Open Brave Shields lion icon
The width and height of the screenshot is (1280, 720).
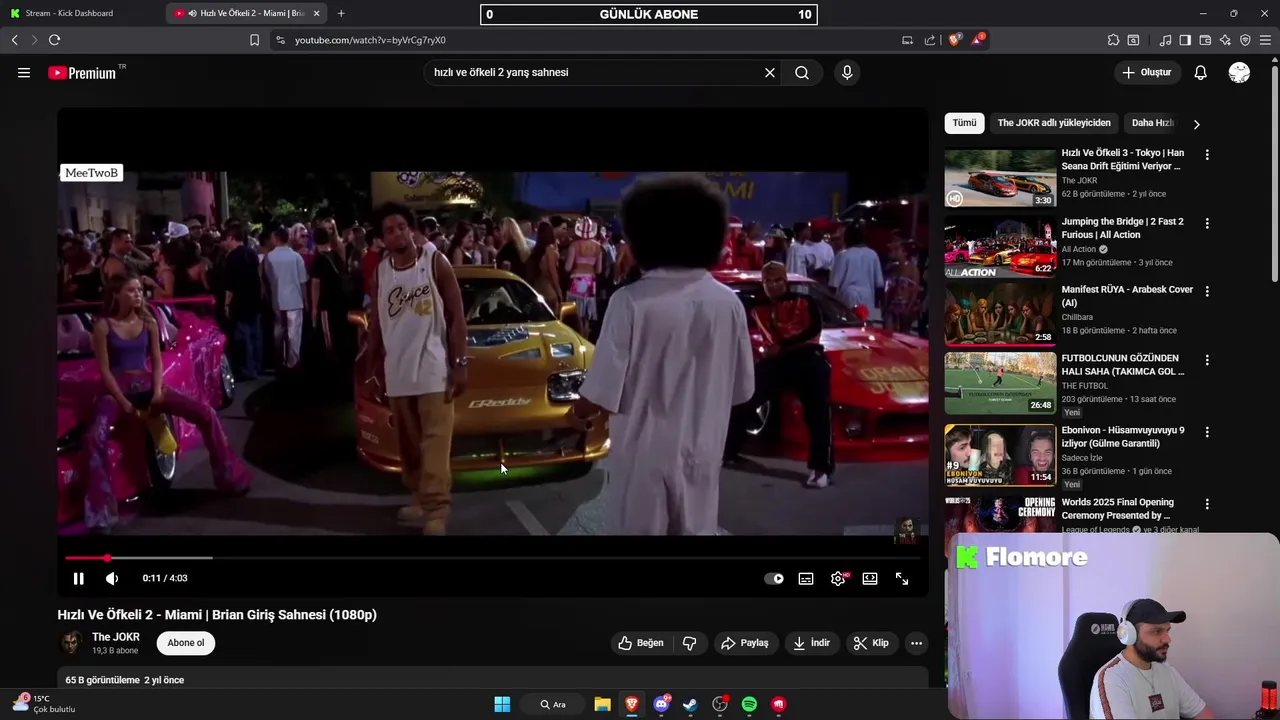pos(954,40)
